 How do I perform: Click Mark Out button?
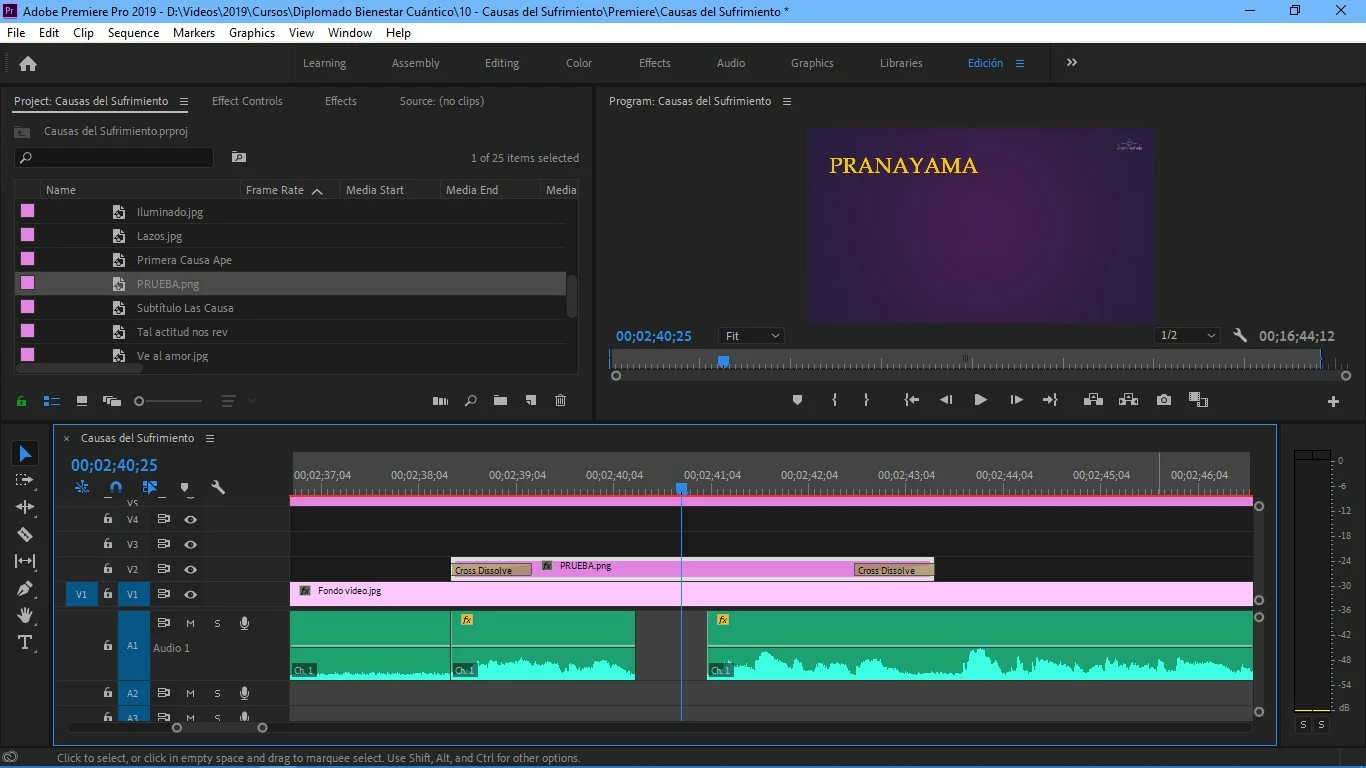[866, 400]
